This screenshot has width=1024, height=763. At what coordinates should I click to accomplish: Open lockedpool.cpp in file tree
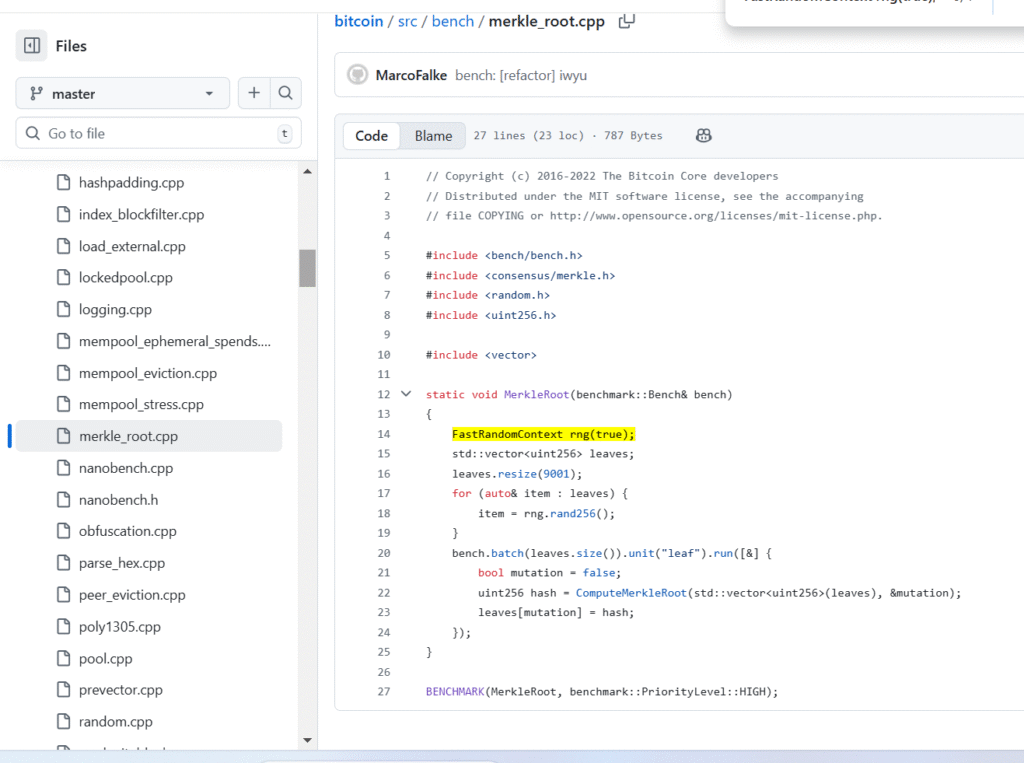(125, 278)
